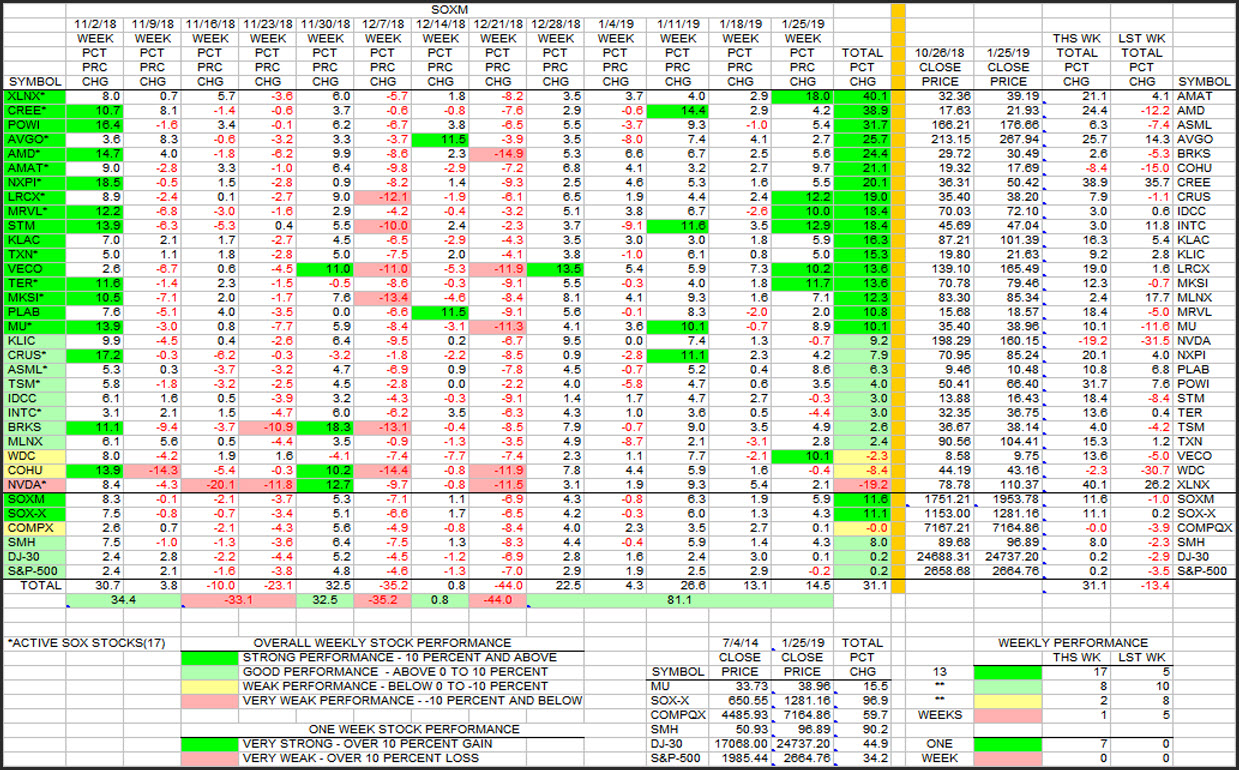
Task: Select the 12/21/18 date header cell
Action: click(497, 23)
